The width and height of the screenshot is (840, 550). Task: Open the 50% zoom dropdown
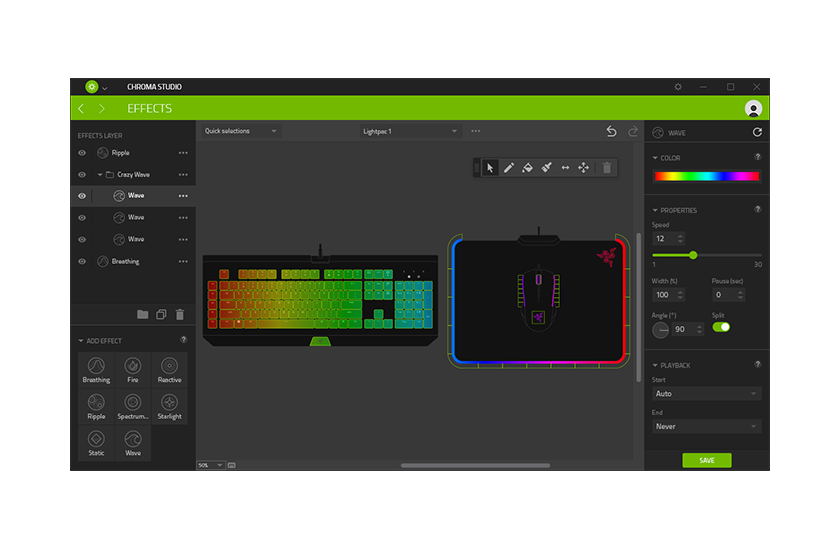click(x=210, y=465)
